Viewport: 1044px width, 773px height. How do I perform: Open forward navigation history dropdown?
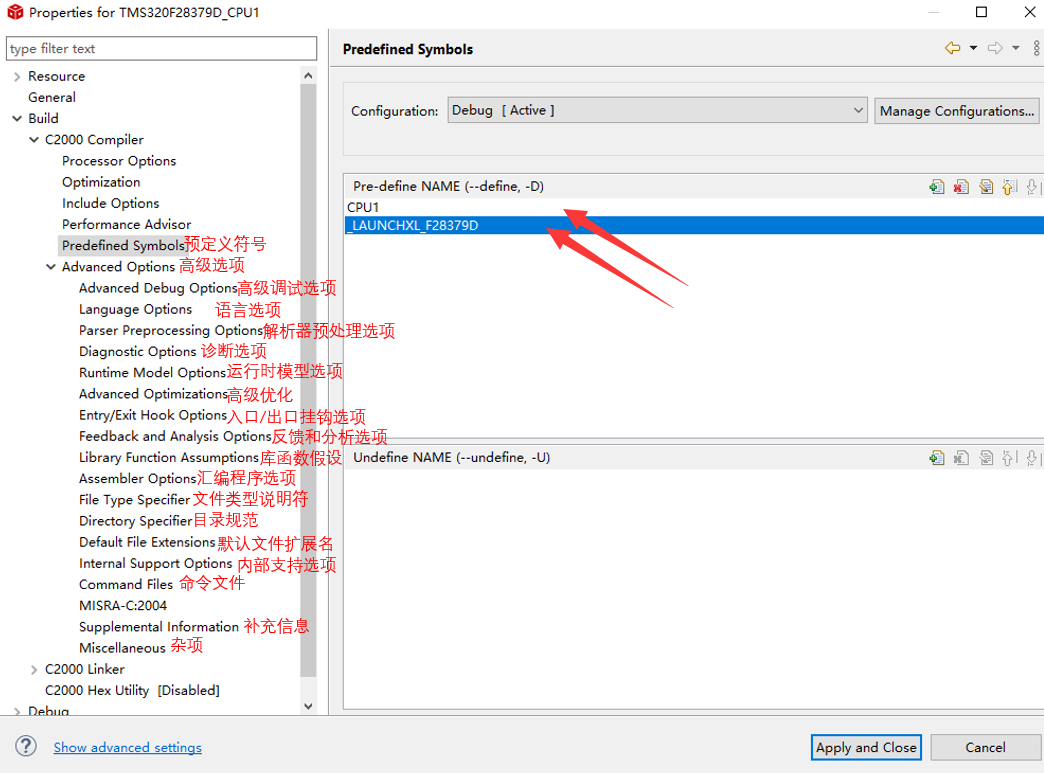click(1015, 48)
